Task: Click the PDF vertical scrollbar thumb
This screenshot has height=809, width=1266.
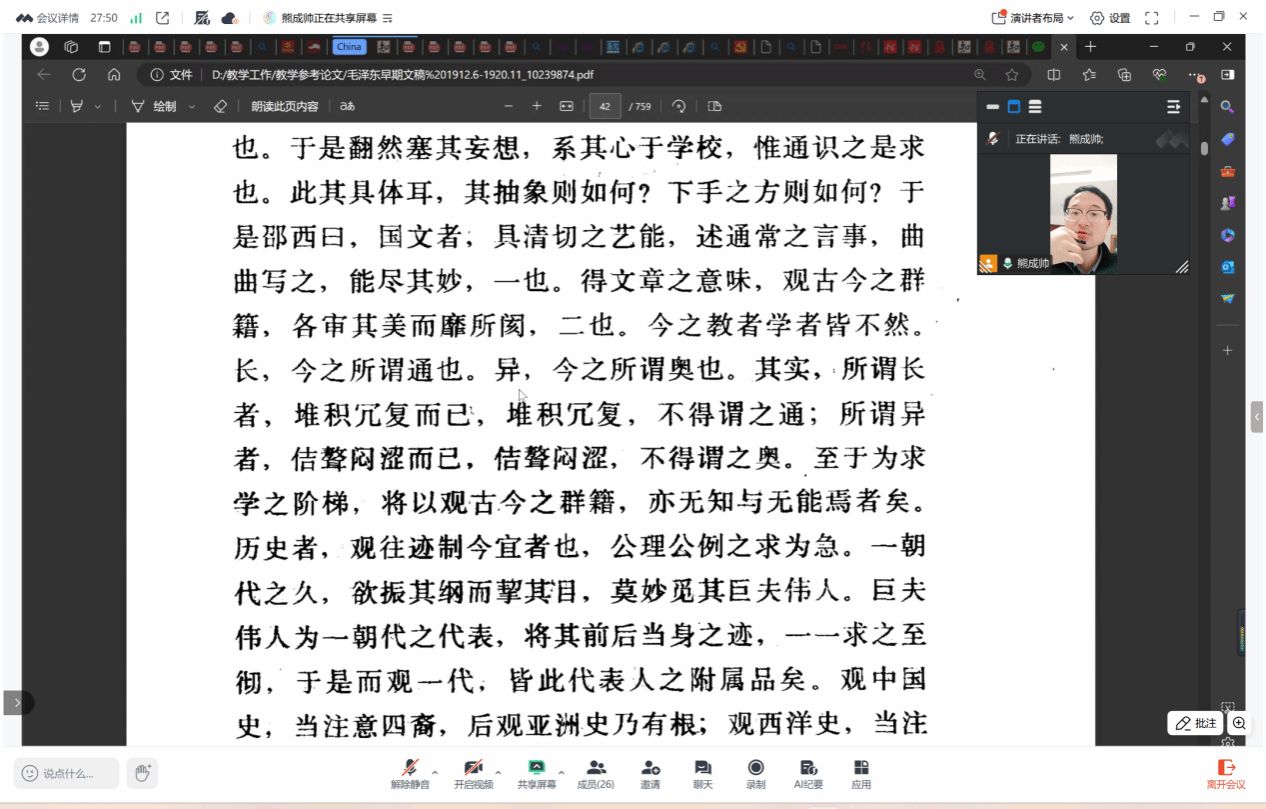Action: pyautogui.click(x=1204, y=148)
